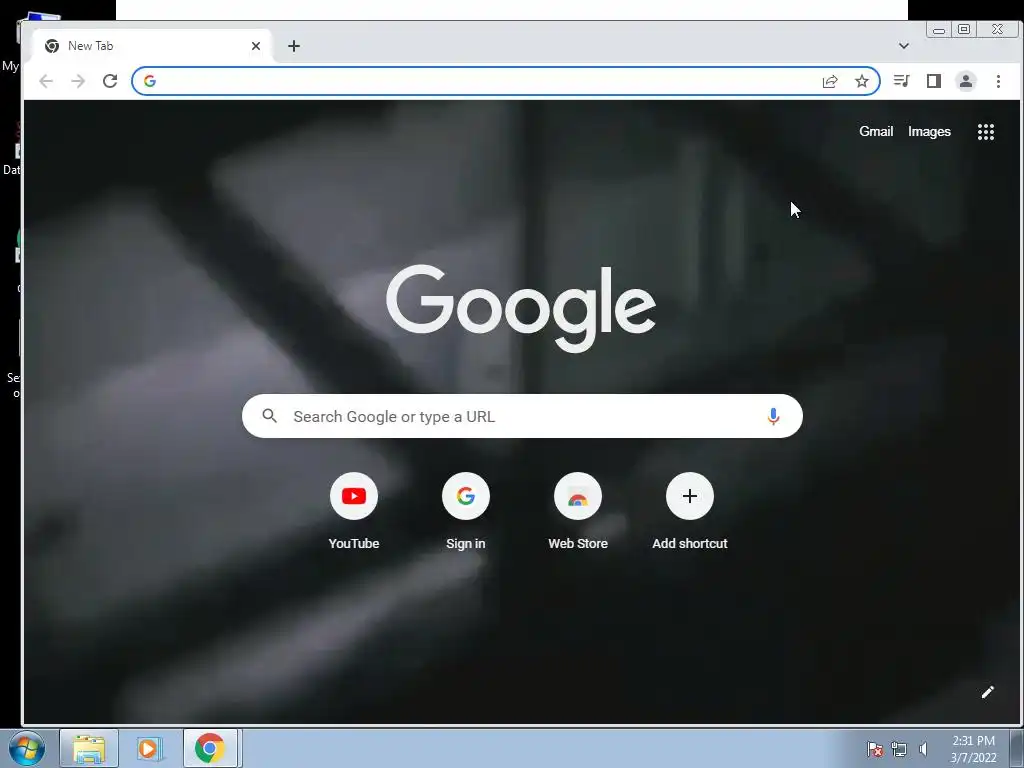Open Chrome's three-dot menu
This screenshot has height=768, width=1024.
998,81
